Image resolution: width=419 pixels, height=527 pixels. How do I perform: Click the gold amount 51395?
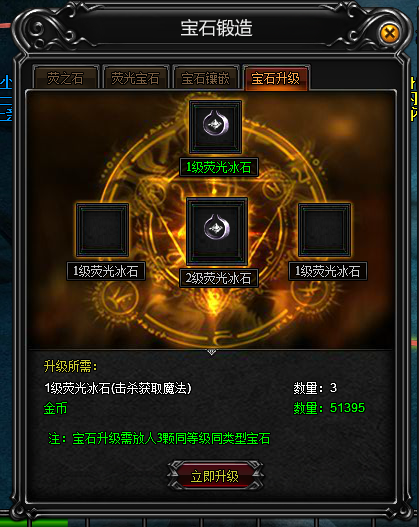pos(347,408)
